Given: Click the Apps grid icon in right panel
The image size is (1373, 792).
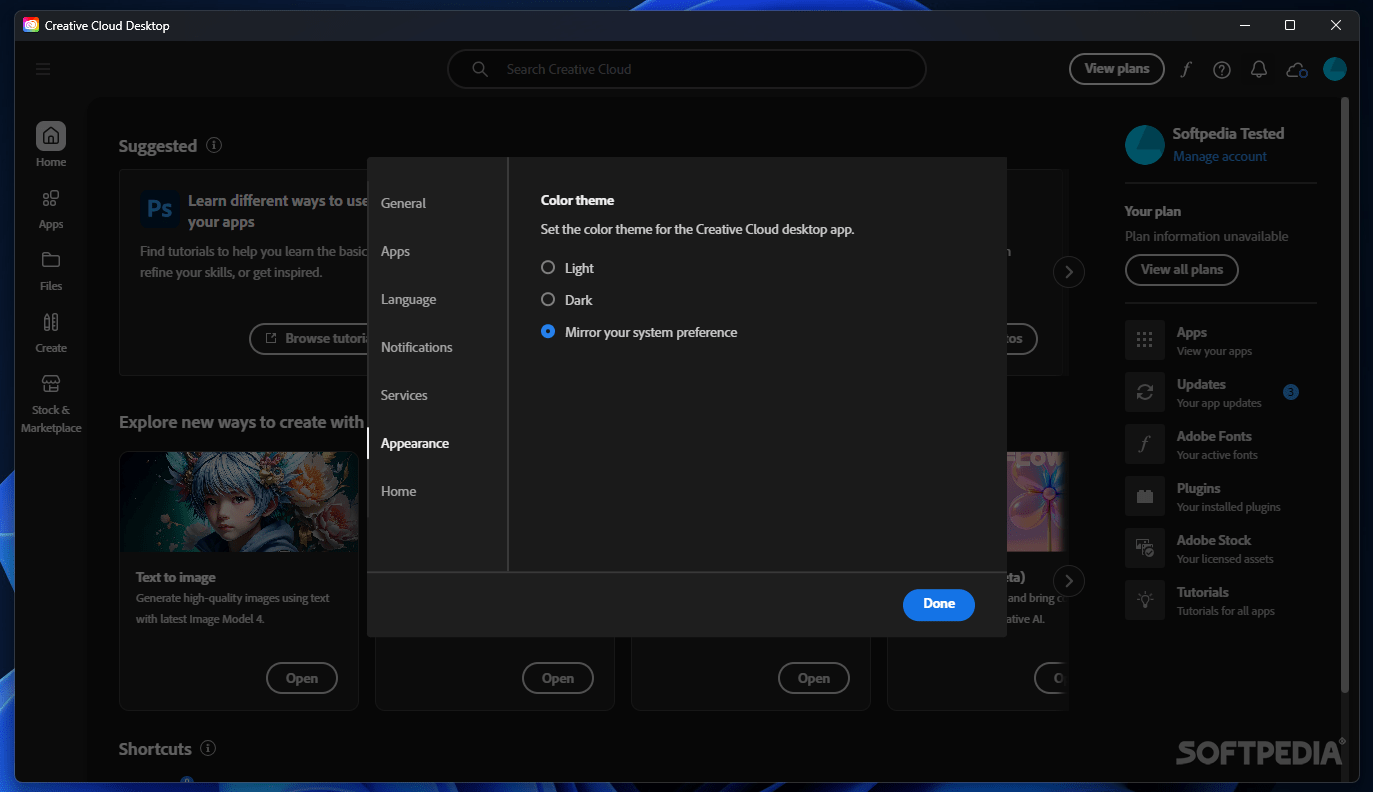Looking at the screenshot, I should pos(1145,340).
